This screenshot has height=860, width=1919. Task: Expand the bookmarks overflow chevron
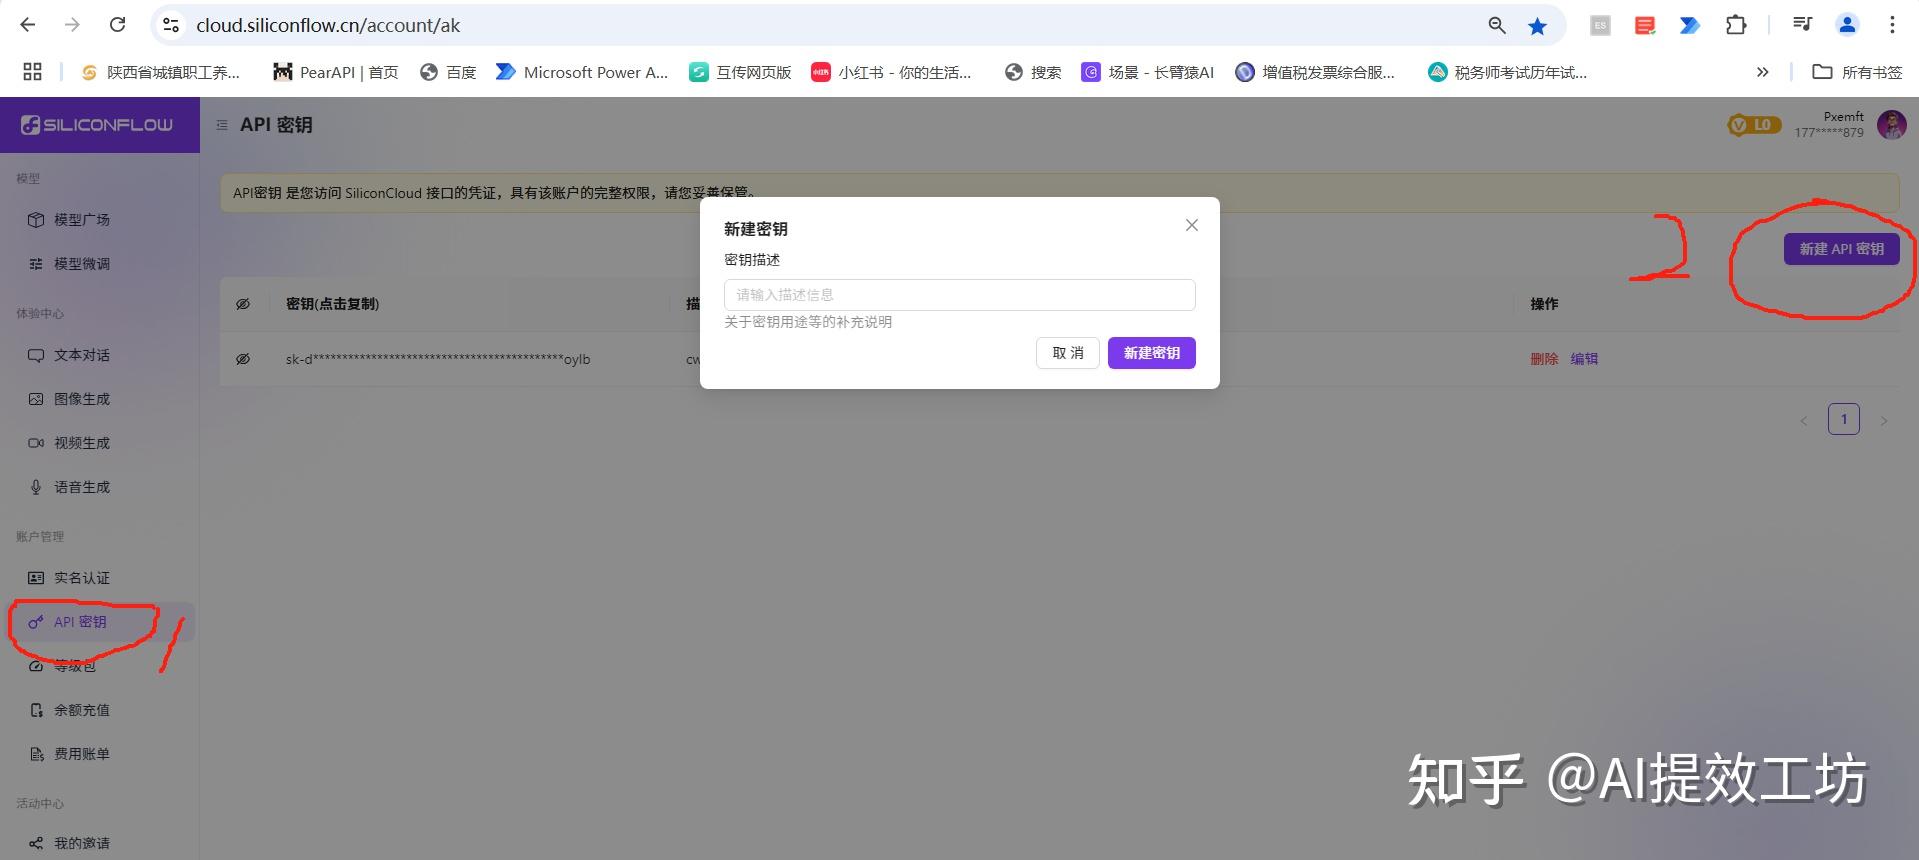pos(1762,72)
